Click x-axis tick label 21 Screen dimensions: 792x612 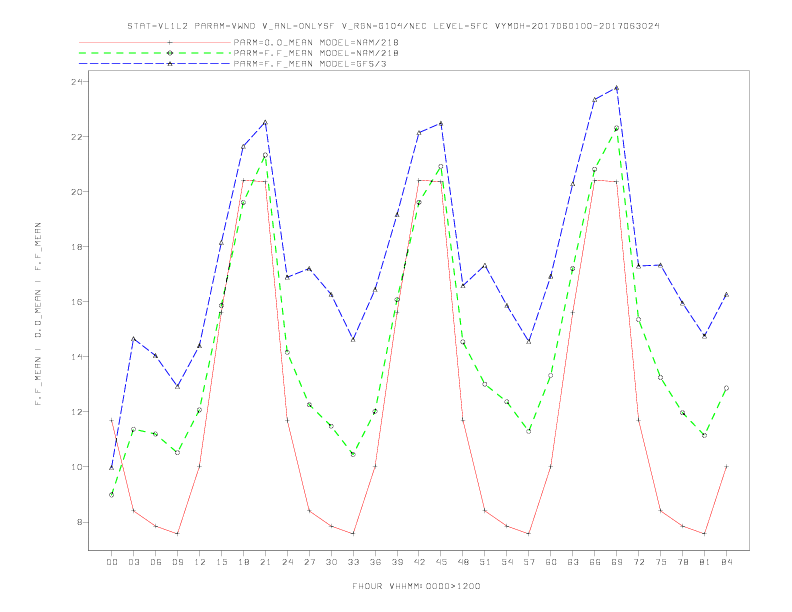pyautogui.click(x=265, y=562)
